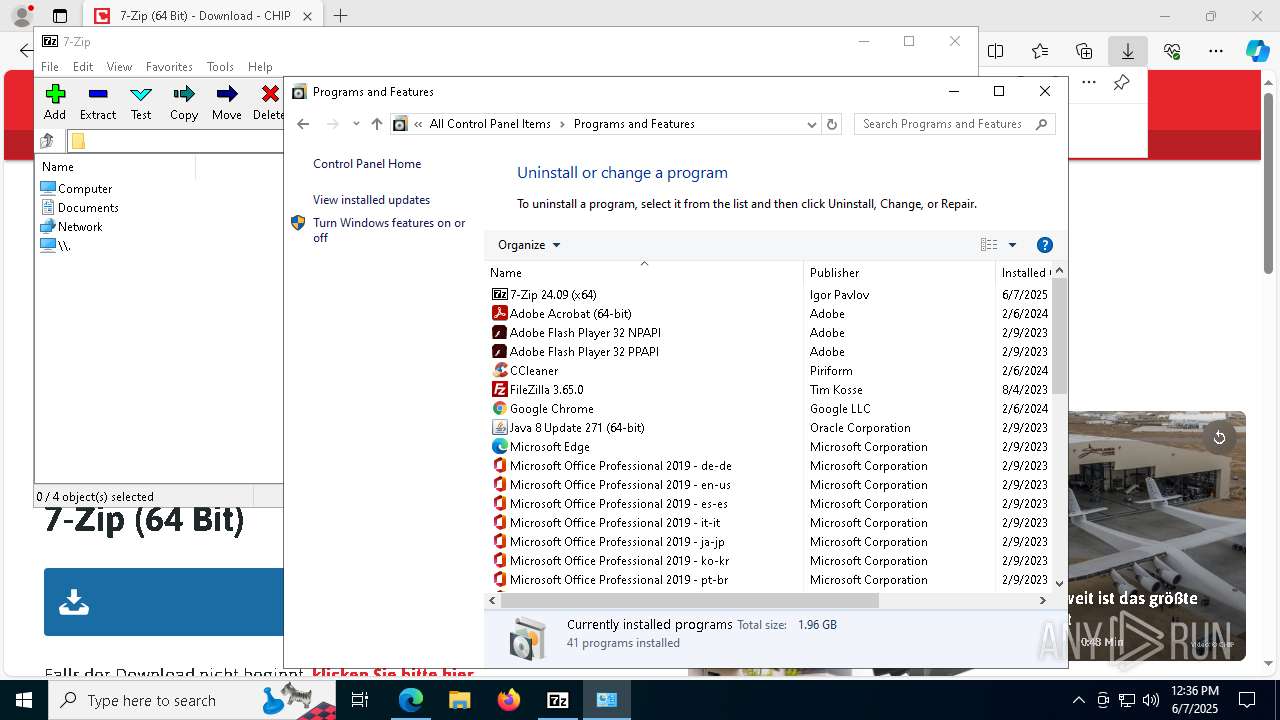Click the up-folder icon in 7-Zip address bar
The width and height of the screenshot is (1280, 720).
point(47,141)
